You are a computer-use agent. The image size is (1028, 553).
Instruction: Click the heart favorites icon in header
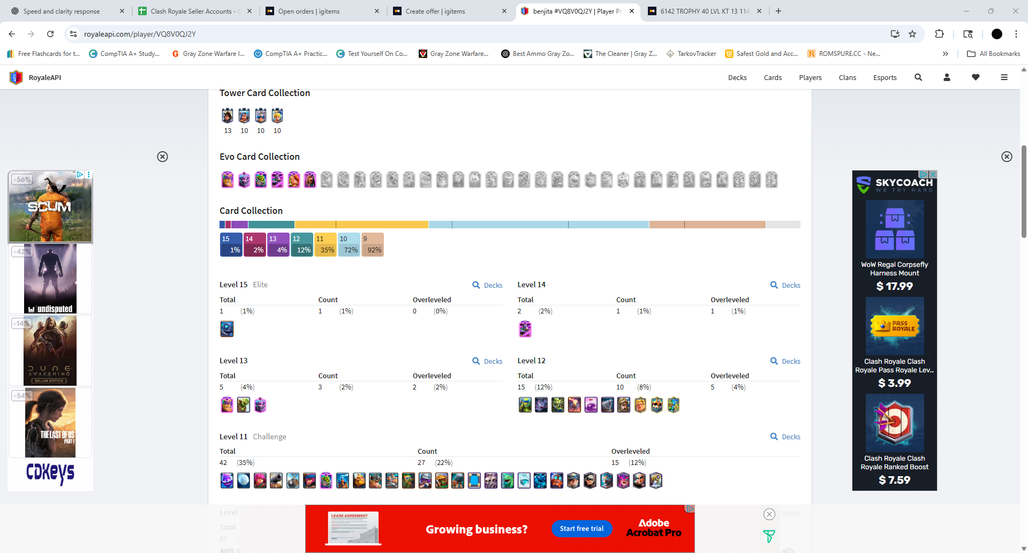point(976,77)
